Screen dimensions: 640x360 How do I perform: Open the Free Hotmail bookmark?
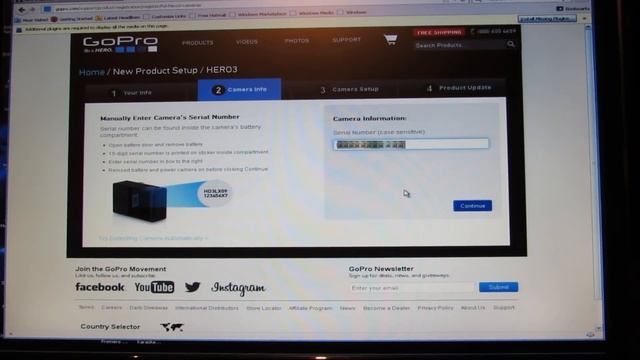208,16
